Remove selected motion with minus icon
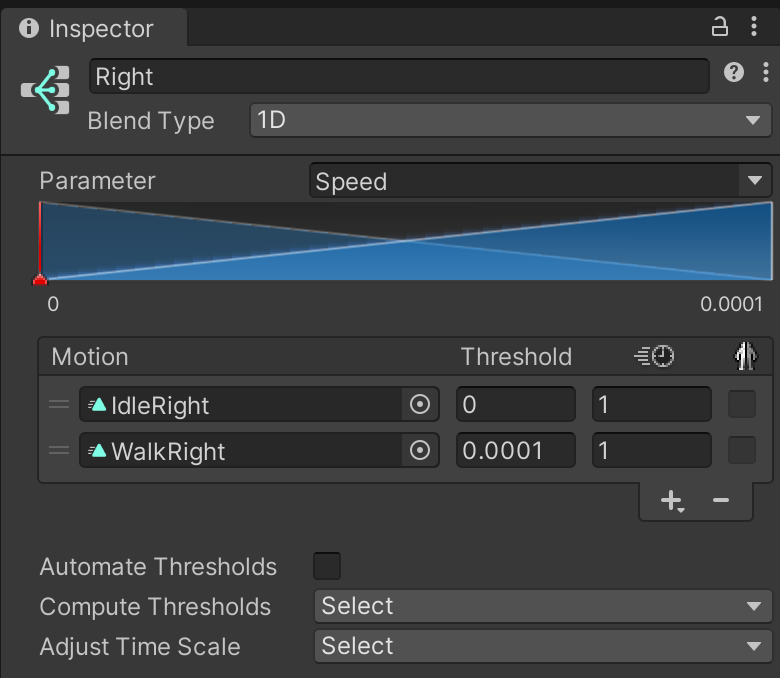The image size is (780, 678). tap(721, 500)
